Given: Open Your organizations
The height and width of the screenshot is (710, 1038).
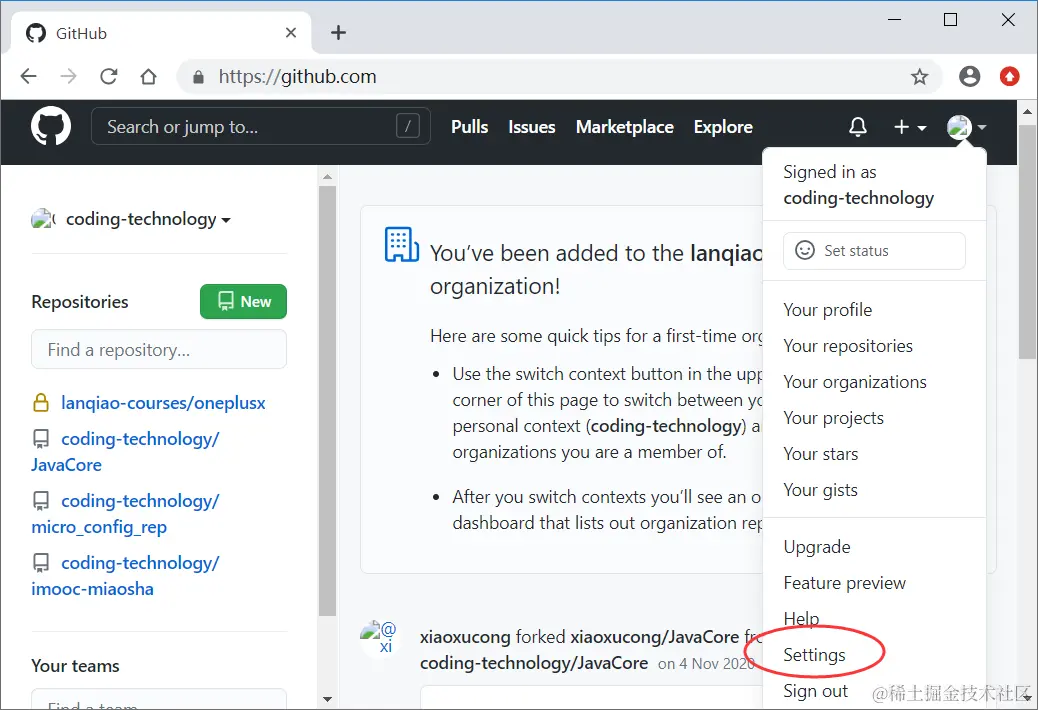Looking at the screenshot, I should (855, 382).
